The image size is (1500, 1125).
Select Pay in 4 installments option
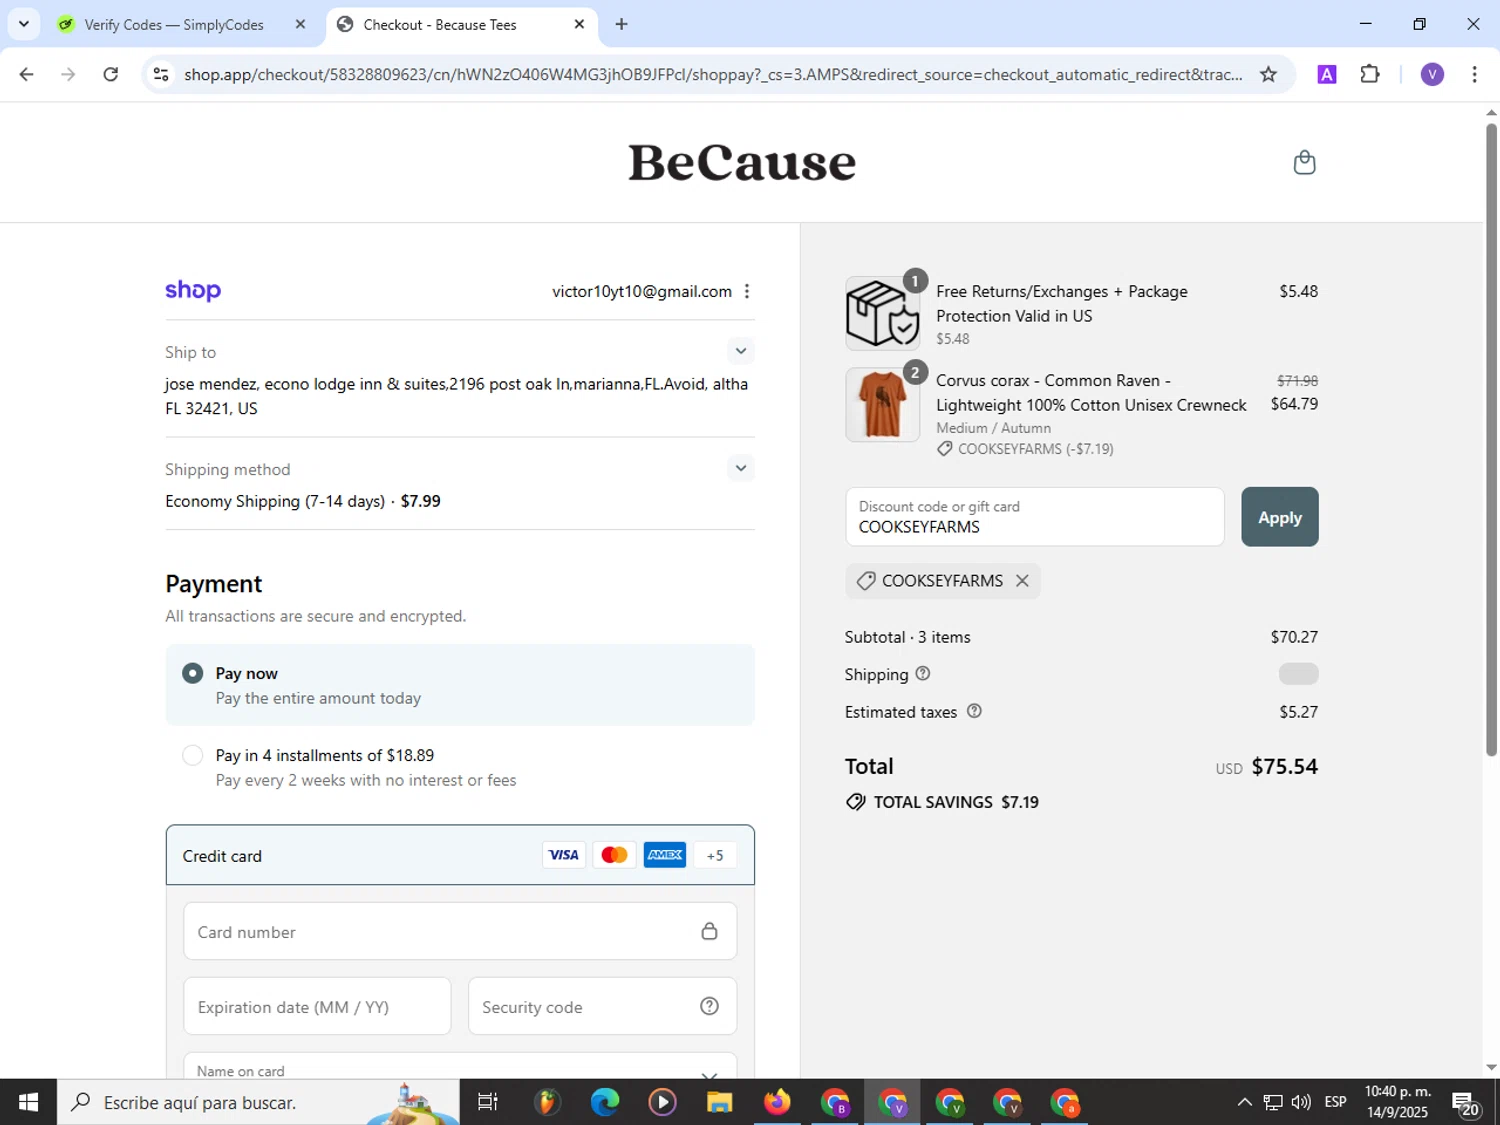[x=193, y=756]
